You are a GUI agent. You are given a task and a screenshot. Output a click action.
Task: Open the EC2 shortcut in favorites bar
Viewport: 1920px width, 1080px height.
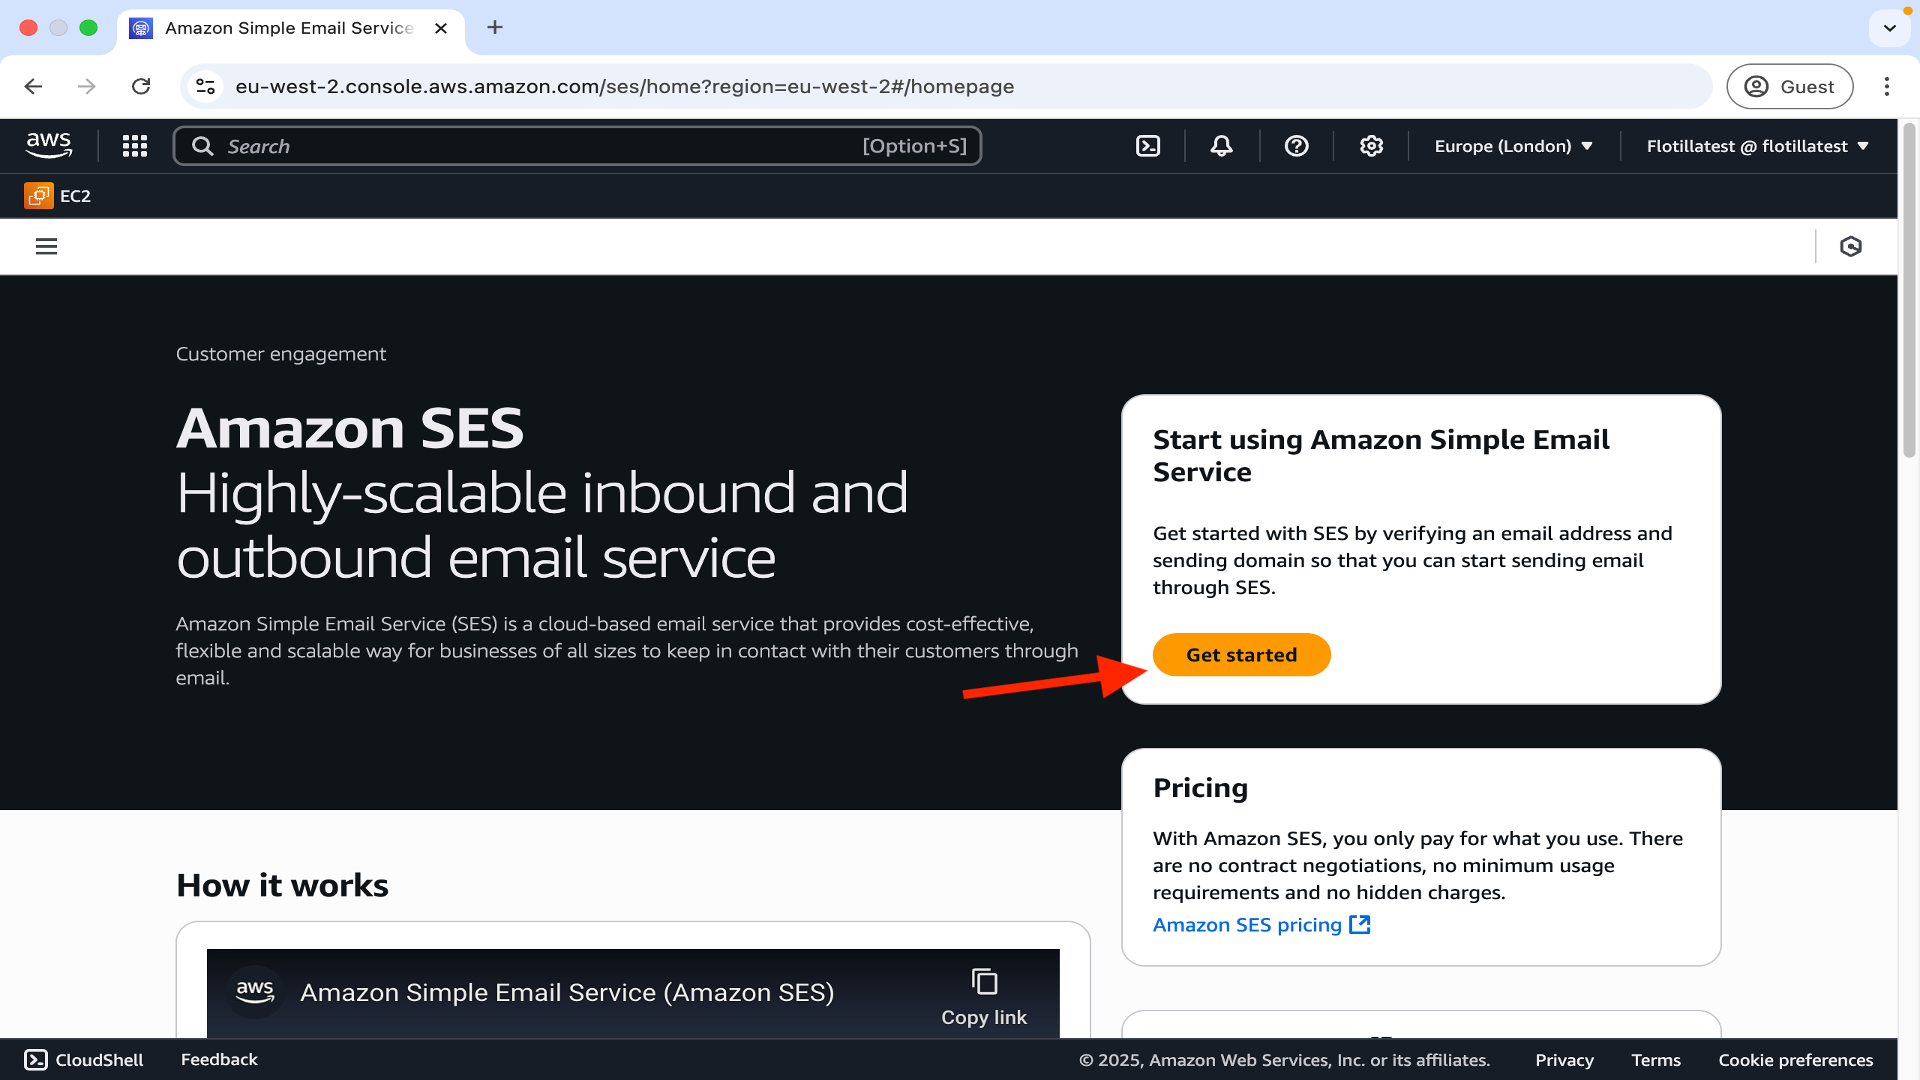coord(58,196)
